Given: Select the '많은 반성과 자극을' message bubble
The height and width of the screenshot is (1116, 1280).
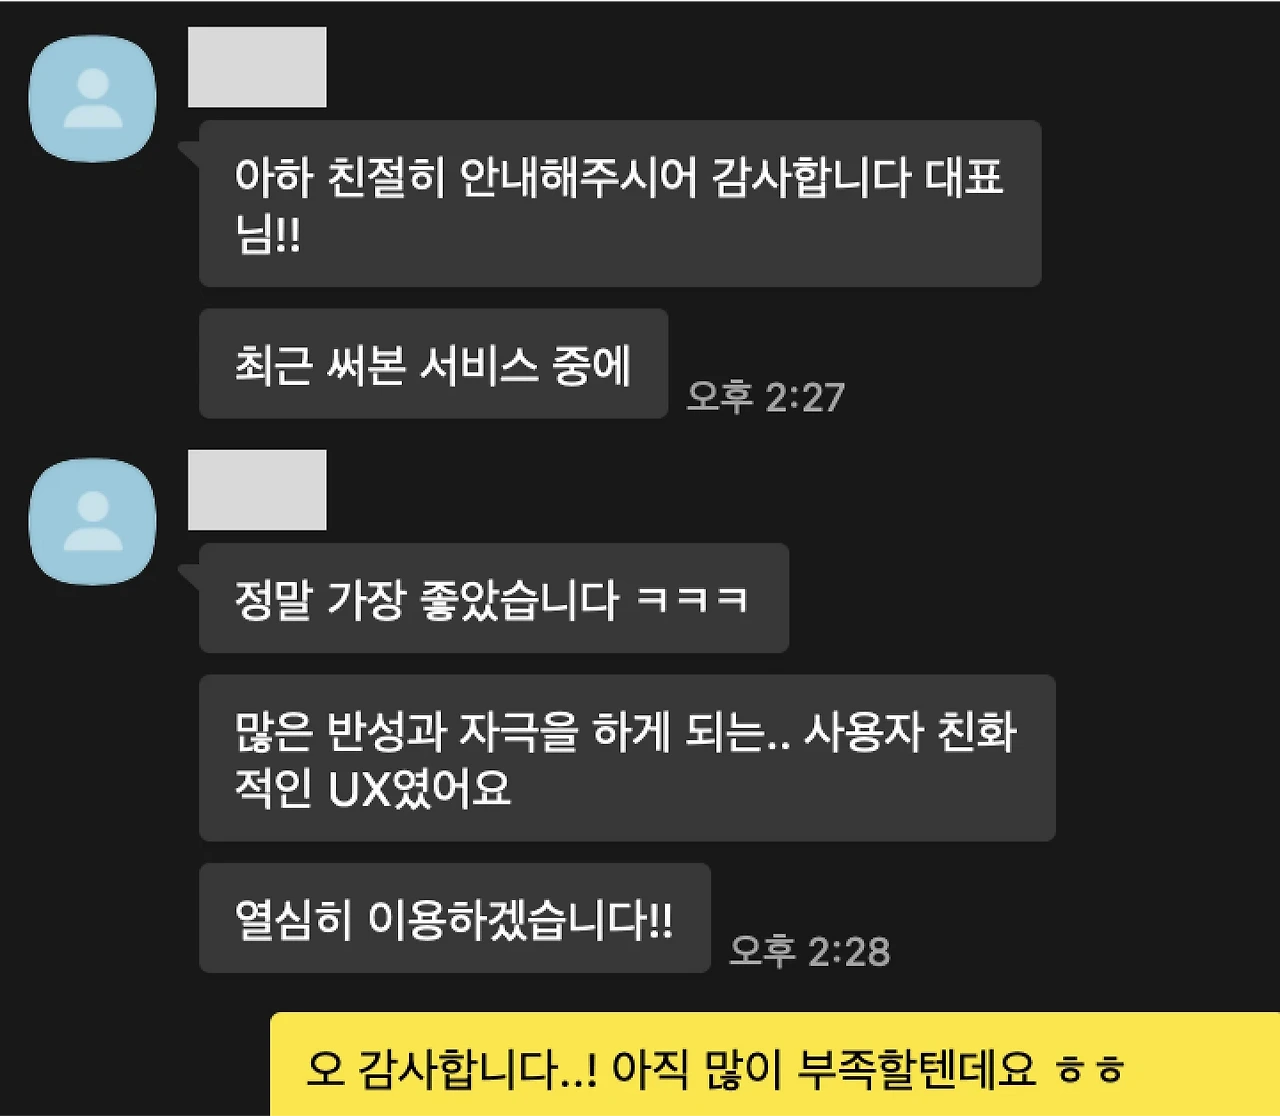Looking at the screenshot, I should [x=627, y=758].
